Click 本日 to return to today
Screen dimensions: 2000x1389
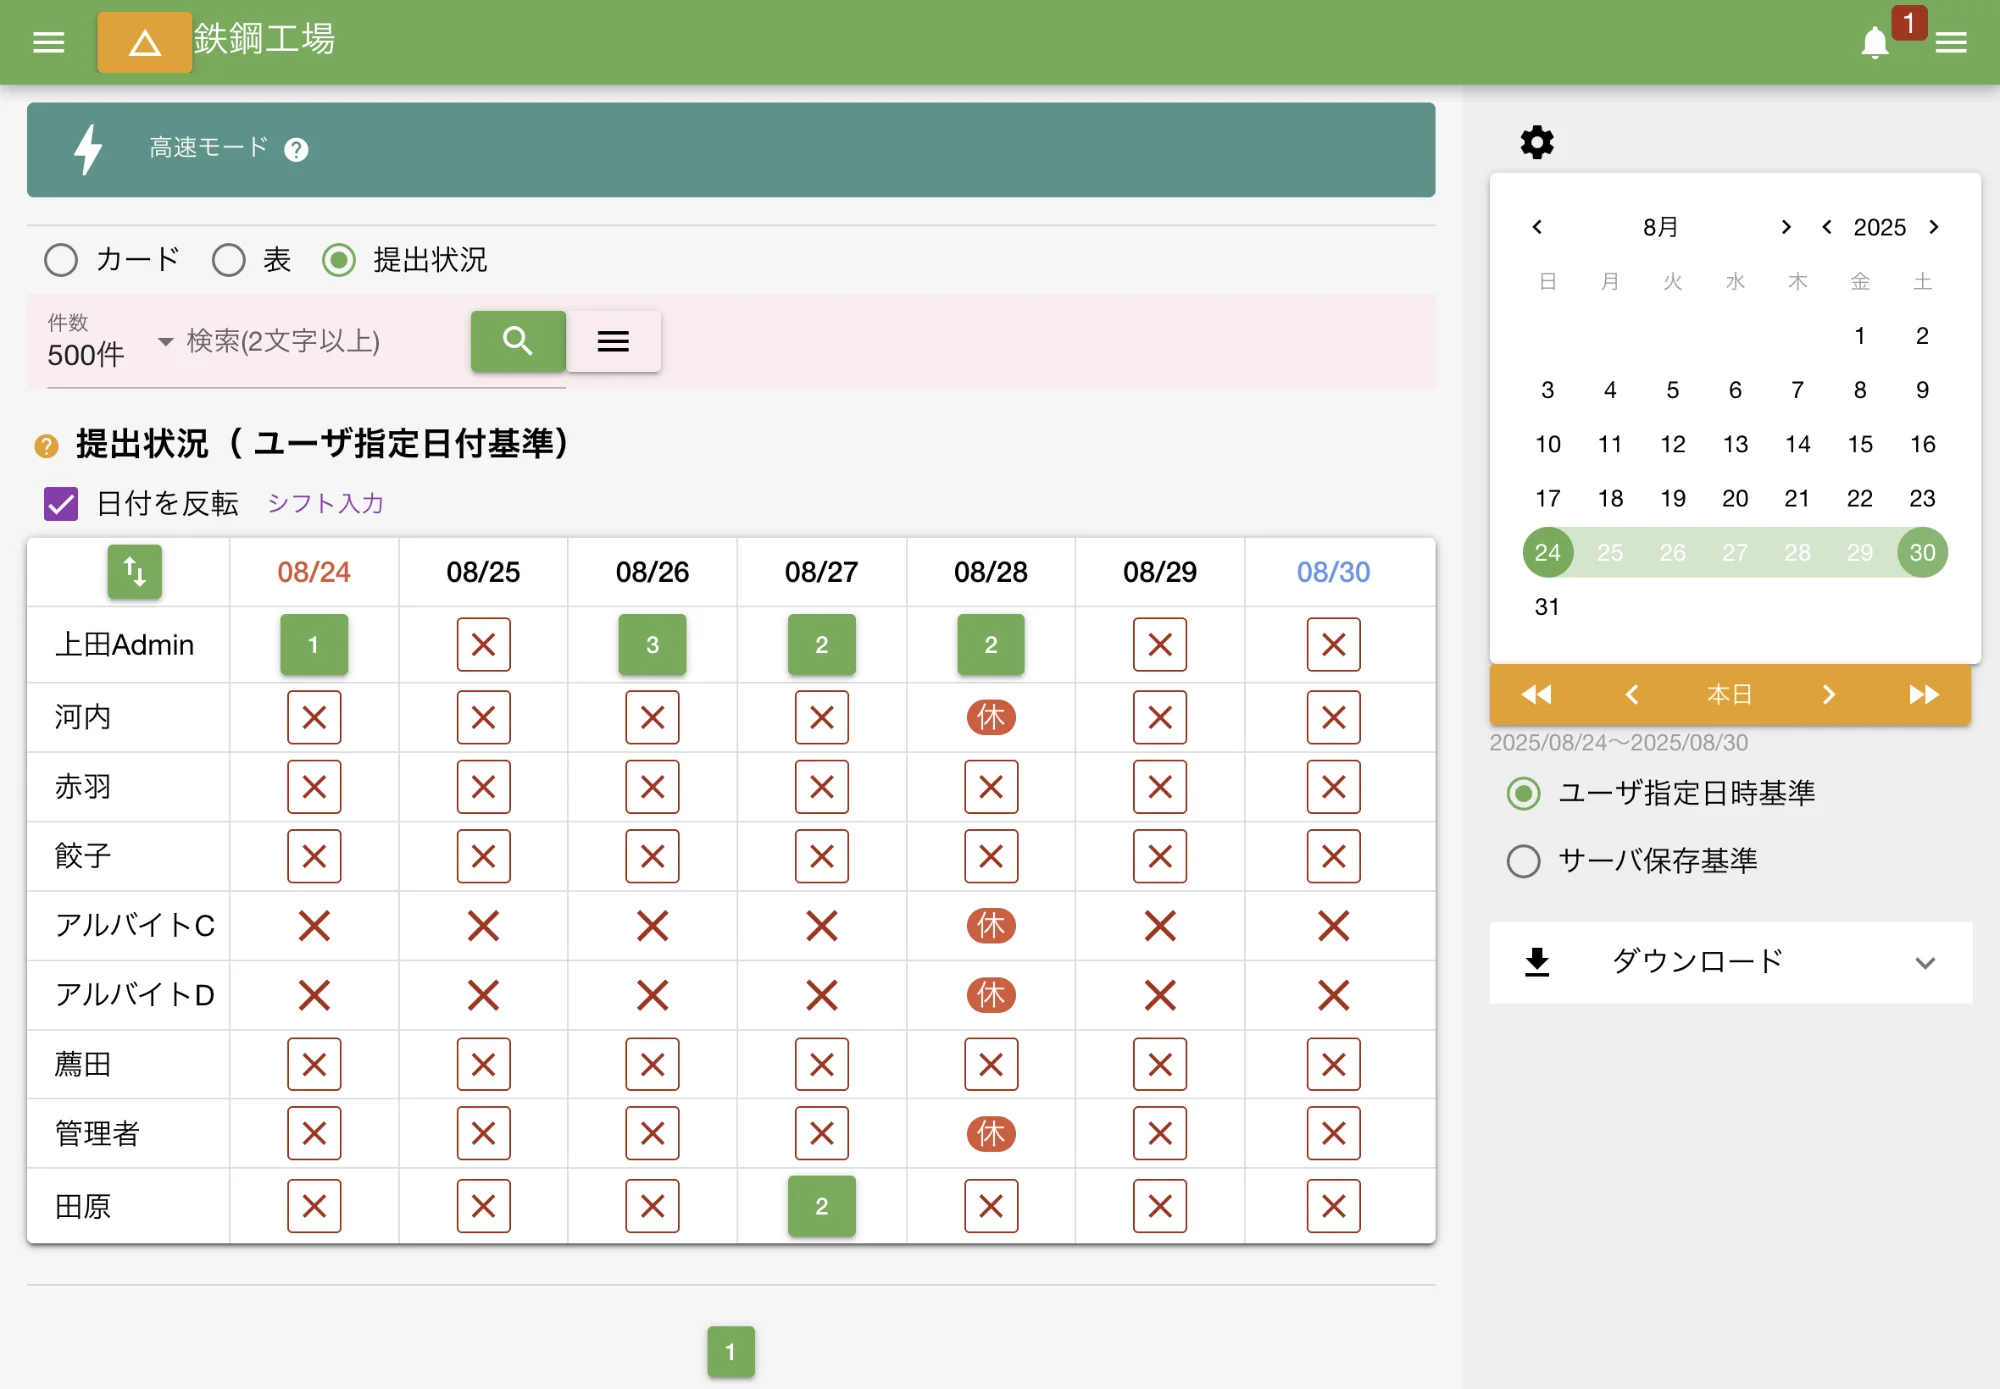pyautogui.click(x=1729, y=694)
